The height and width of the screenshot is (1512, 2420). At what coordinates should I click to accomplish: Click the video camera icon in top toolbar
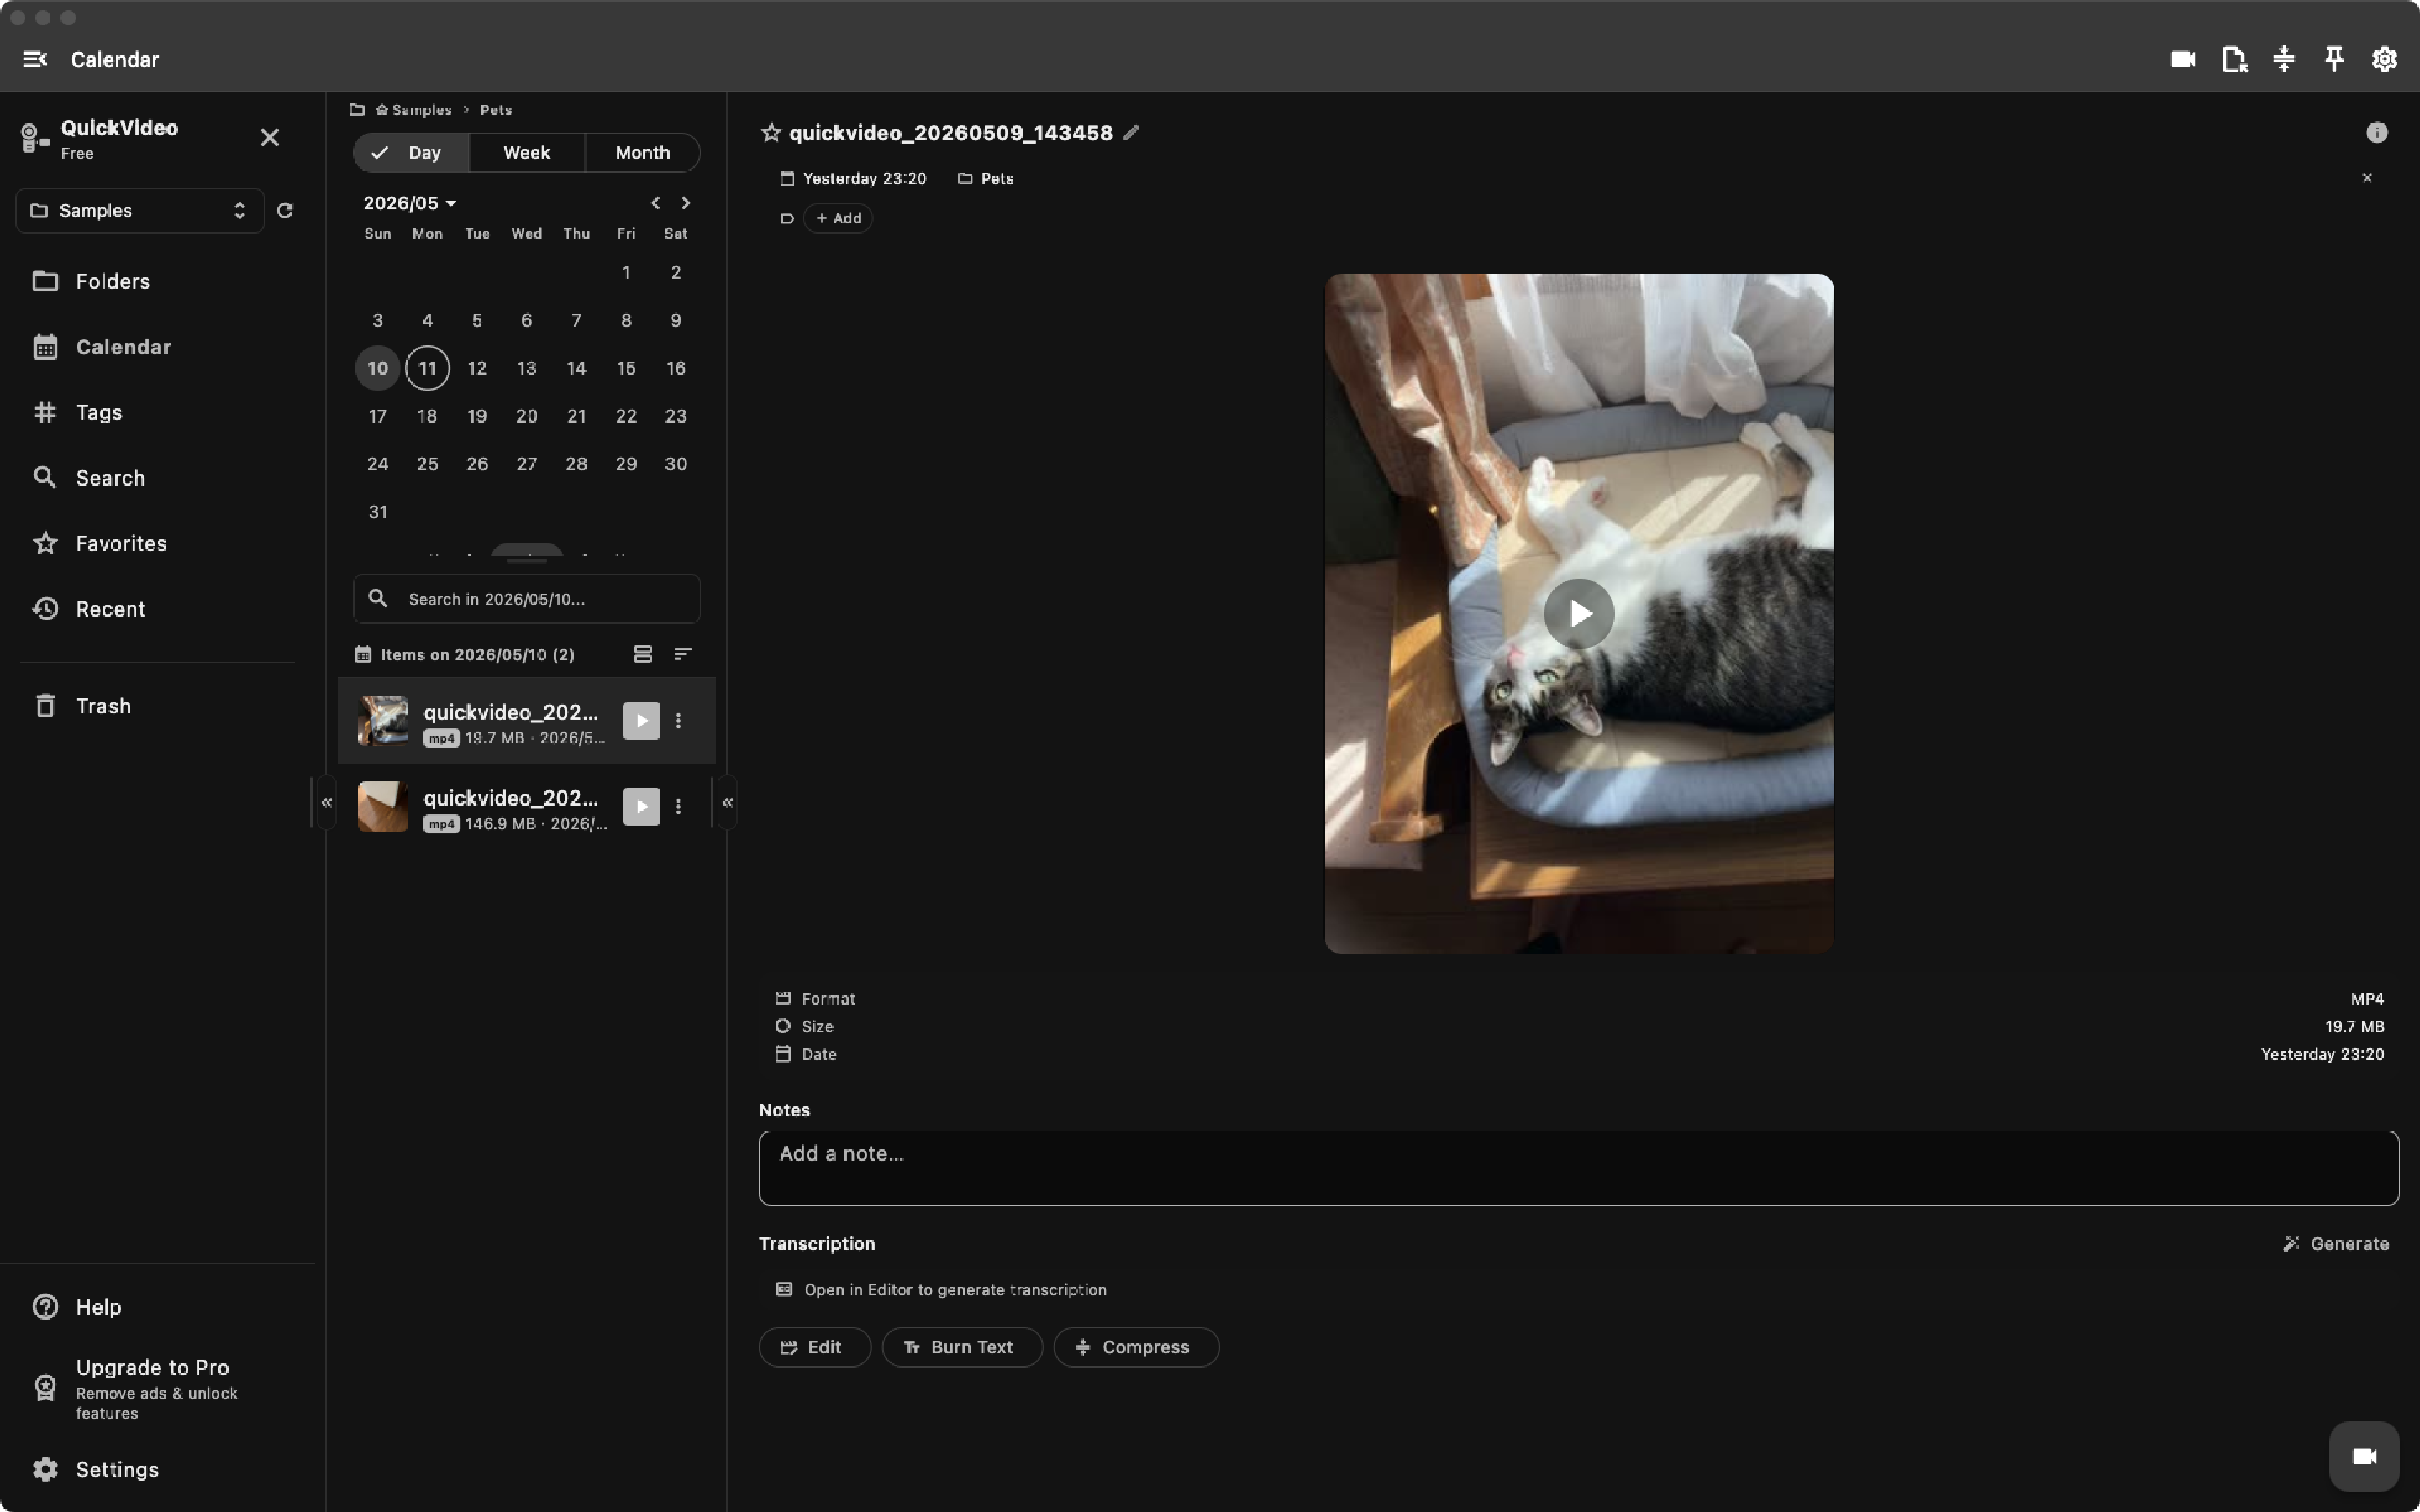coord(2183,59)
